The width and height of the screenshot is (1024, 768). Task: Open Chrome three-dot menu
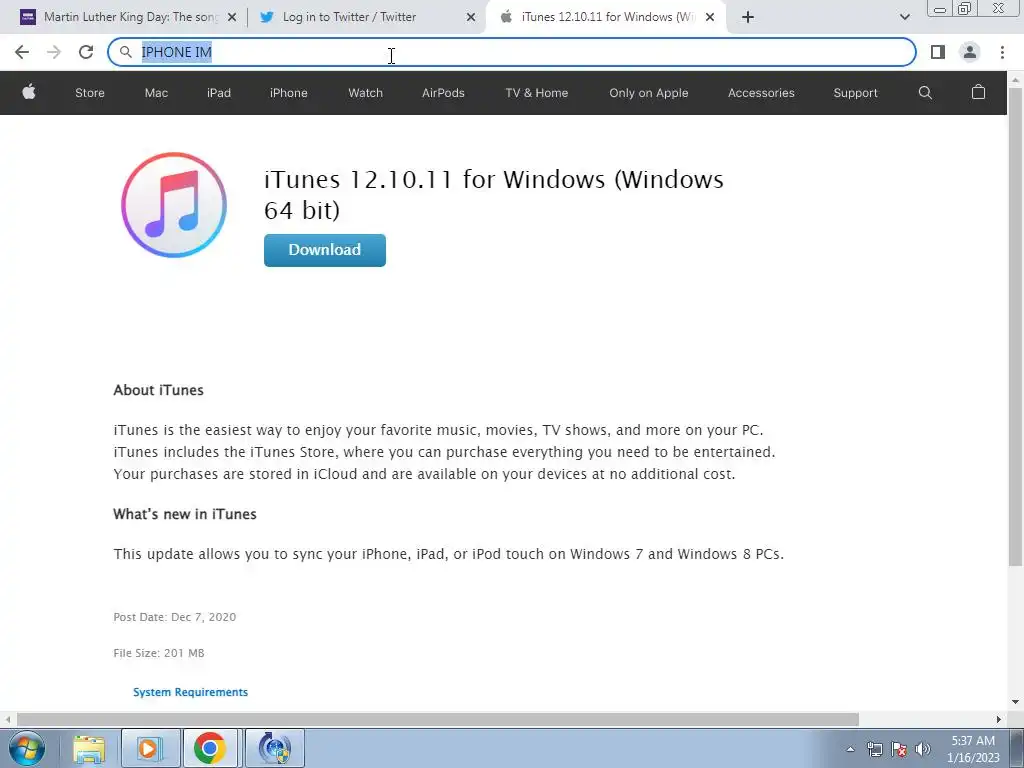pyautogui.click(x=1002, y=52)
